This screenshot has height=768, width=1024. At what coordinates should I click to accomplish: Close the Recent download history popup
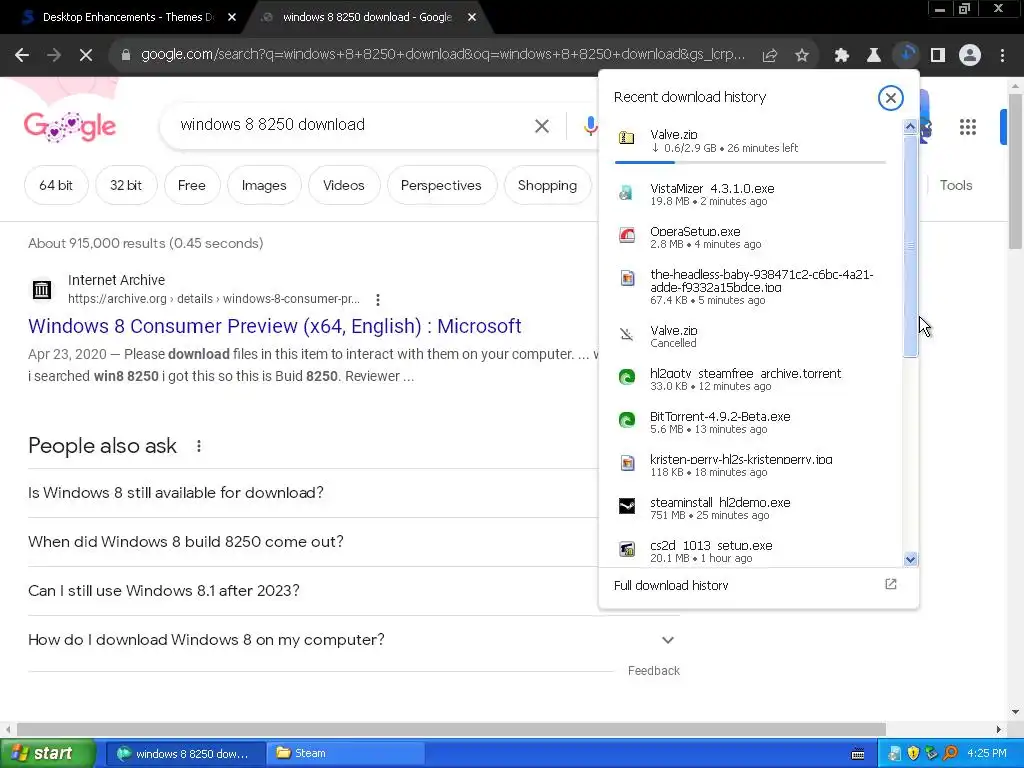(x=890, y=98)
